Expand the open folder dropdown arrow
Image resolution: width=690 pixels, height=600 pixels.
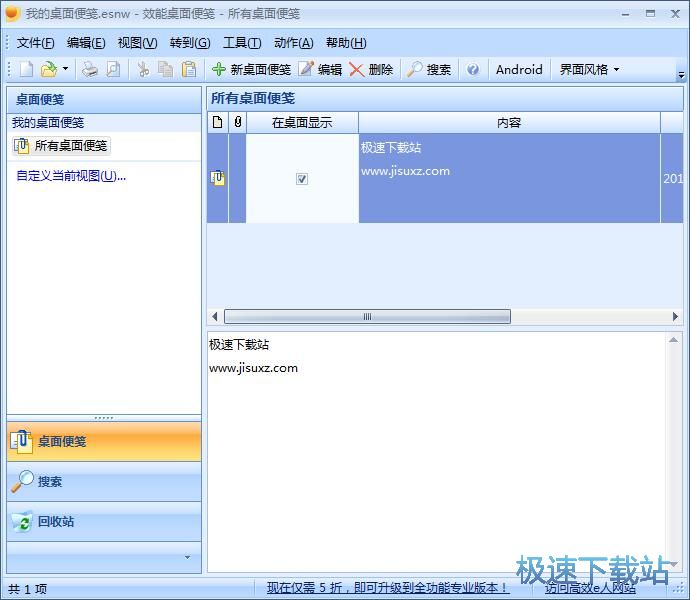[66, 69]
